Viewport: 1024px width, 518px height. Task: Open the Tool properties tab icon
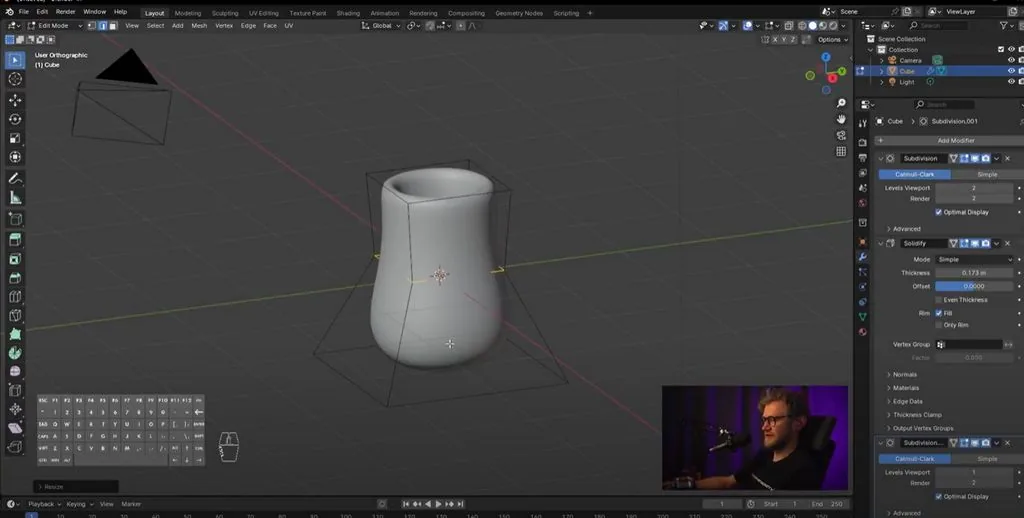[863, 123]
